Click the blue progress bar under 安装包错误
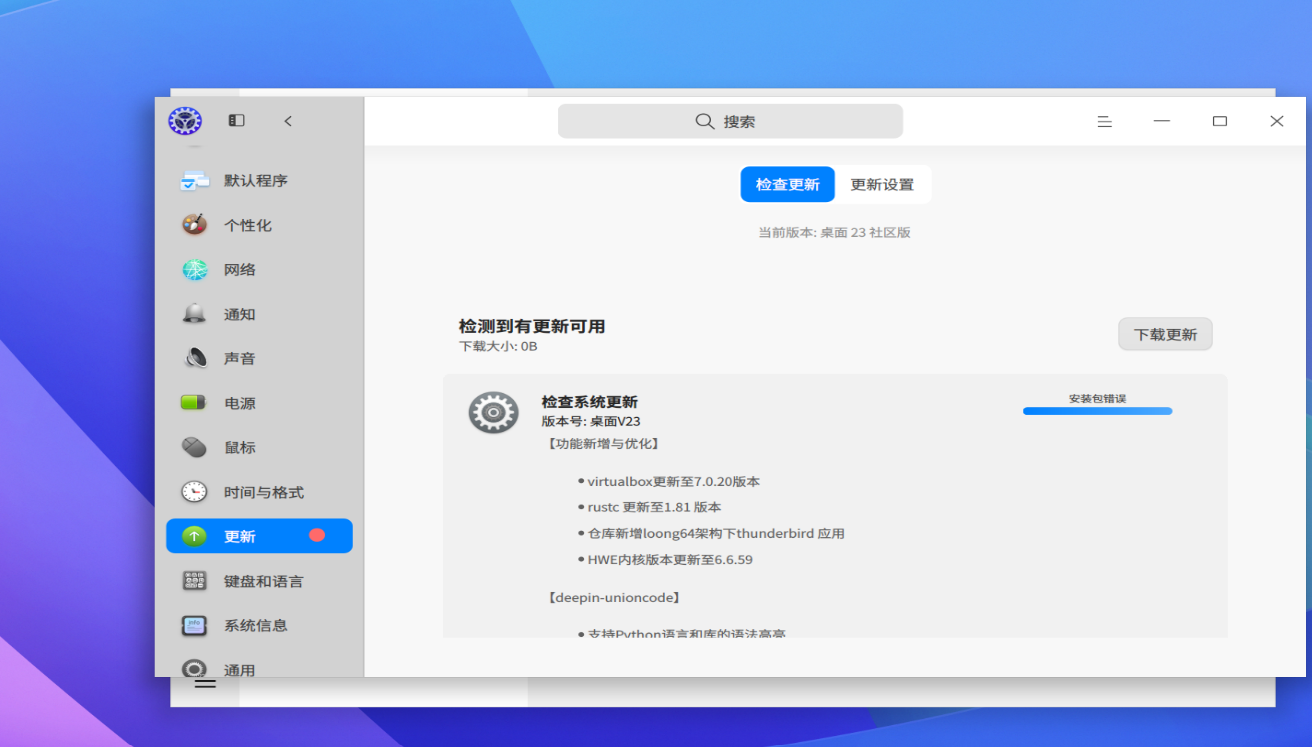The image size is (1312, 747). [1097, 411]
